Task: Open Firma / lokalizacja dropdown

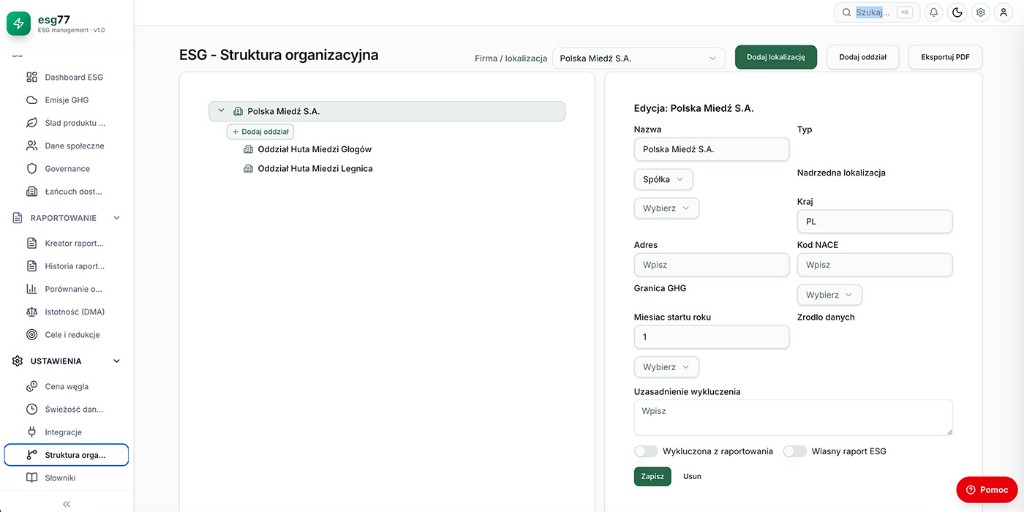Action: pyautogui.click(x=638, y=57)
